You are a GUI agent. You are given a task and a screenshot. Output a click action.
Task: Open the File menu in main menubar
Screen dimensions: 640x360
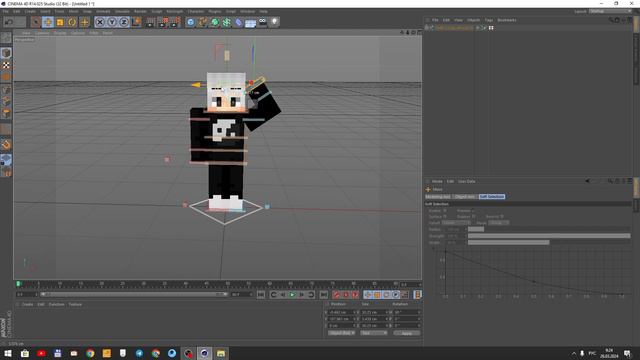point(6,11)
